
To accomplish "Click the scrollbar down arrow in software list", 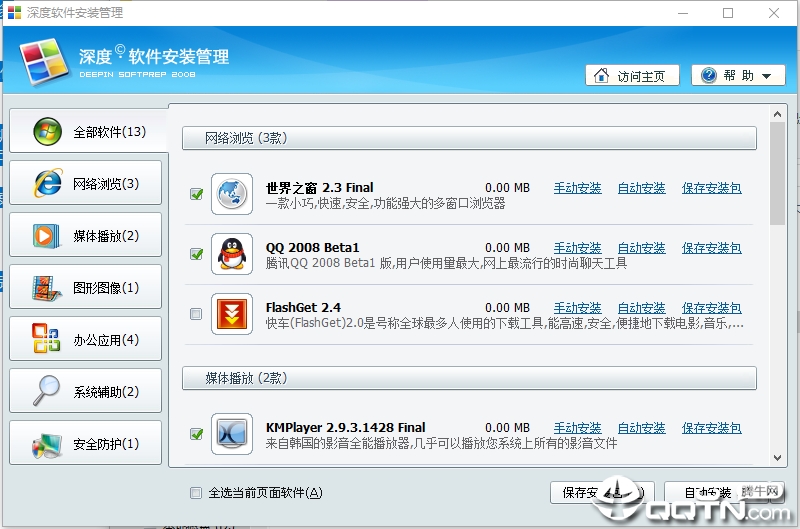I will (x=777, y=458).
